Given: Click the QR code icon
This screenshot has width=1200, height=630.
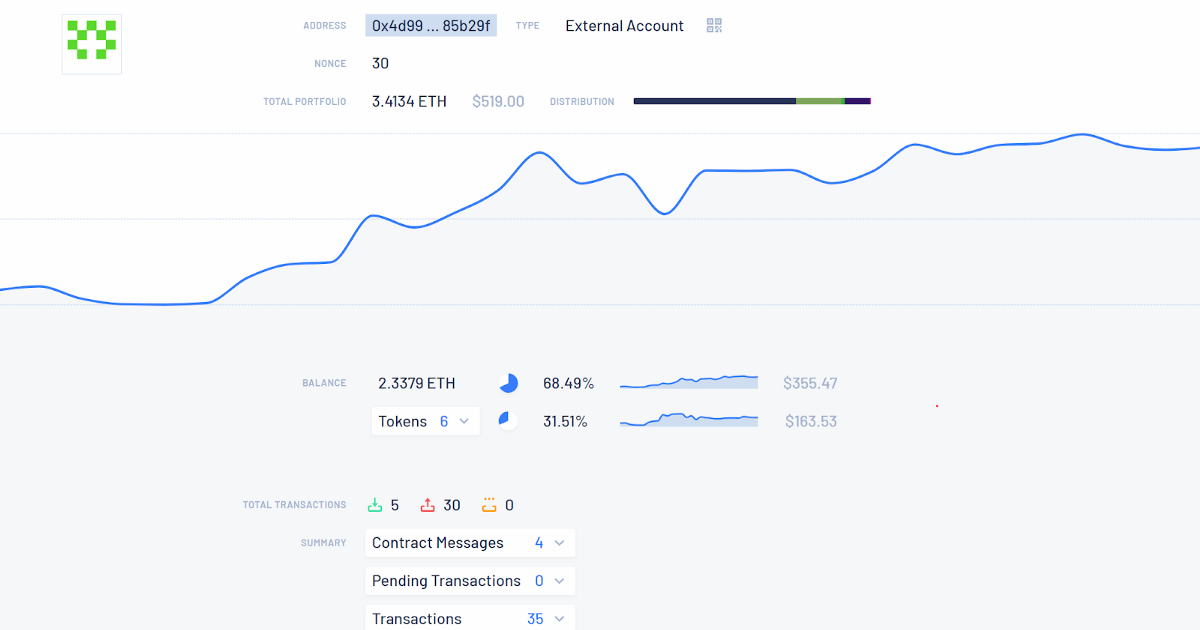Looking at the screenshot, I should click(714, 26).
